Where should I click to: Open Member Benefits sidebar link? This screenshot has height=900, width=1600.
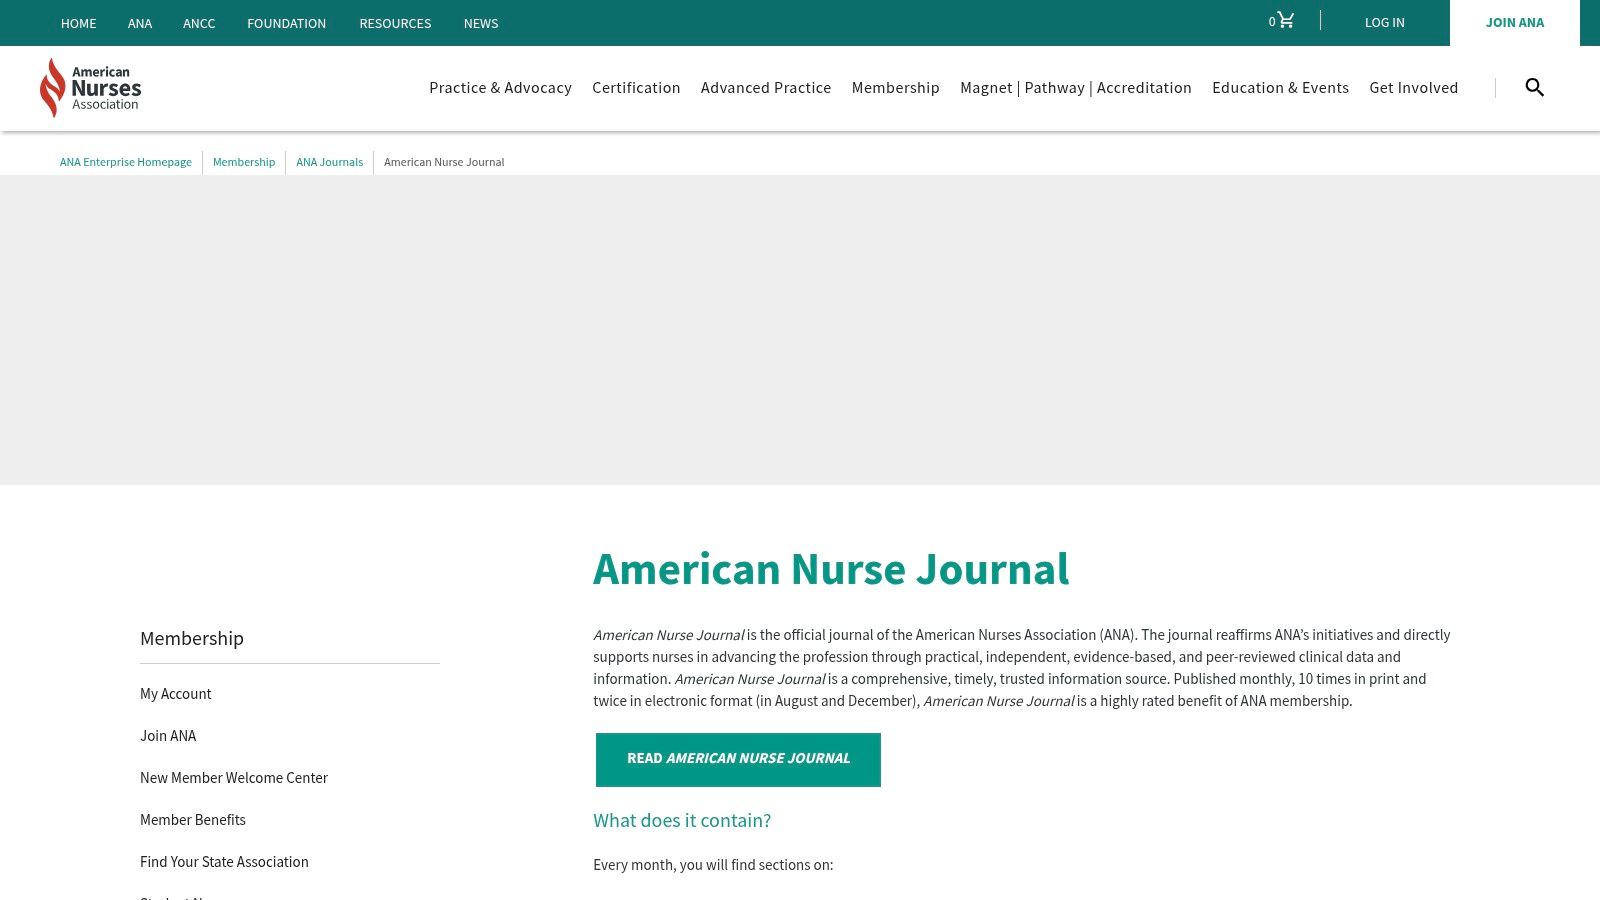193,820
